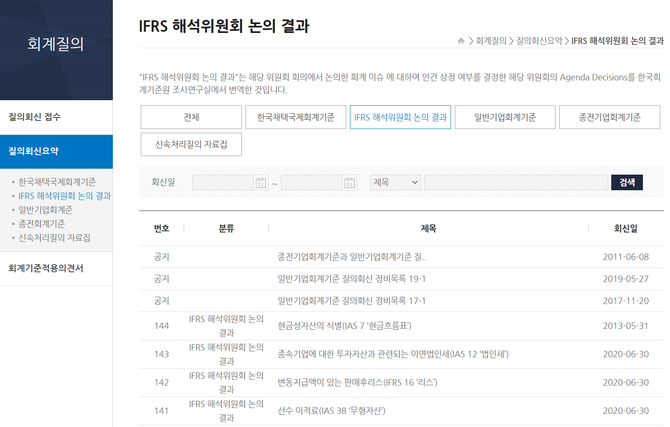This screenshot has width=670, height=427.
Task: Click the start date input field
Action: [x=222, y=182]
